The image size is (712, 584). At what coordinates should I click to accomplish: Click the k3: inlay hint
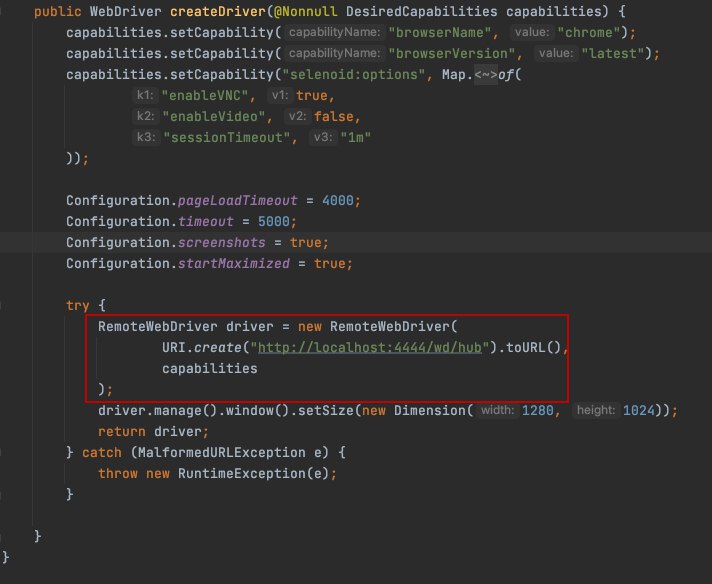[145, 137]
